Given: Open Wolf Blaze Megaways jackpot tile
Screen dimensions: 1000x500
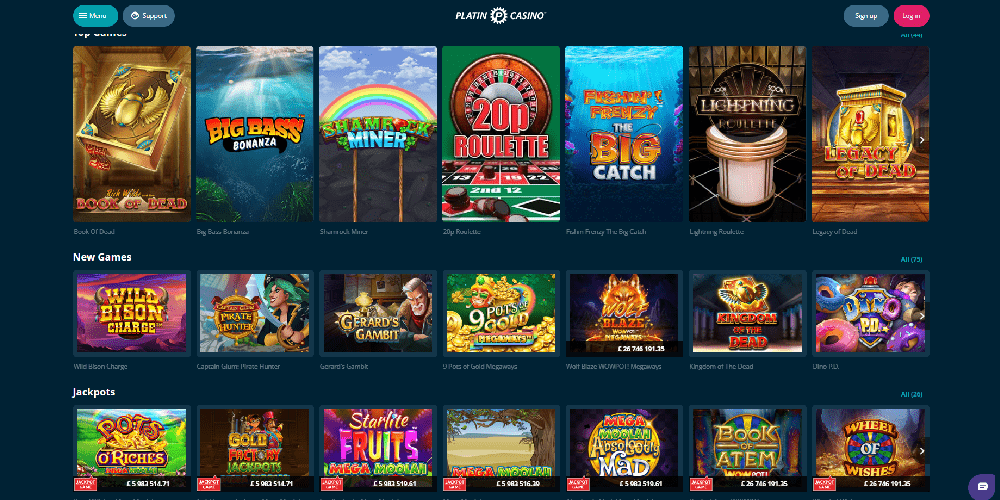Looking at the screenshot, I should coord(624,313).
